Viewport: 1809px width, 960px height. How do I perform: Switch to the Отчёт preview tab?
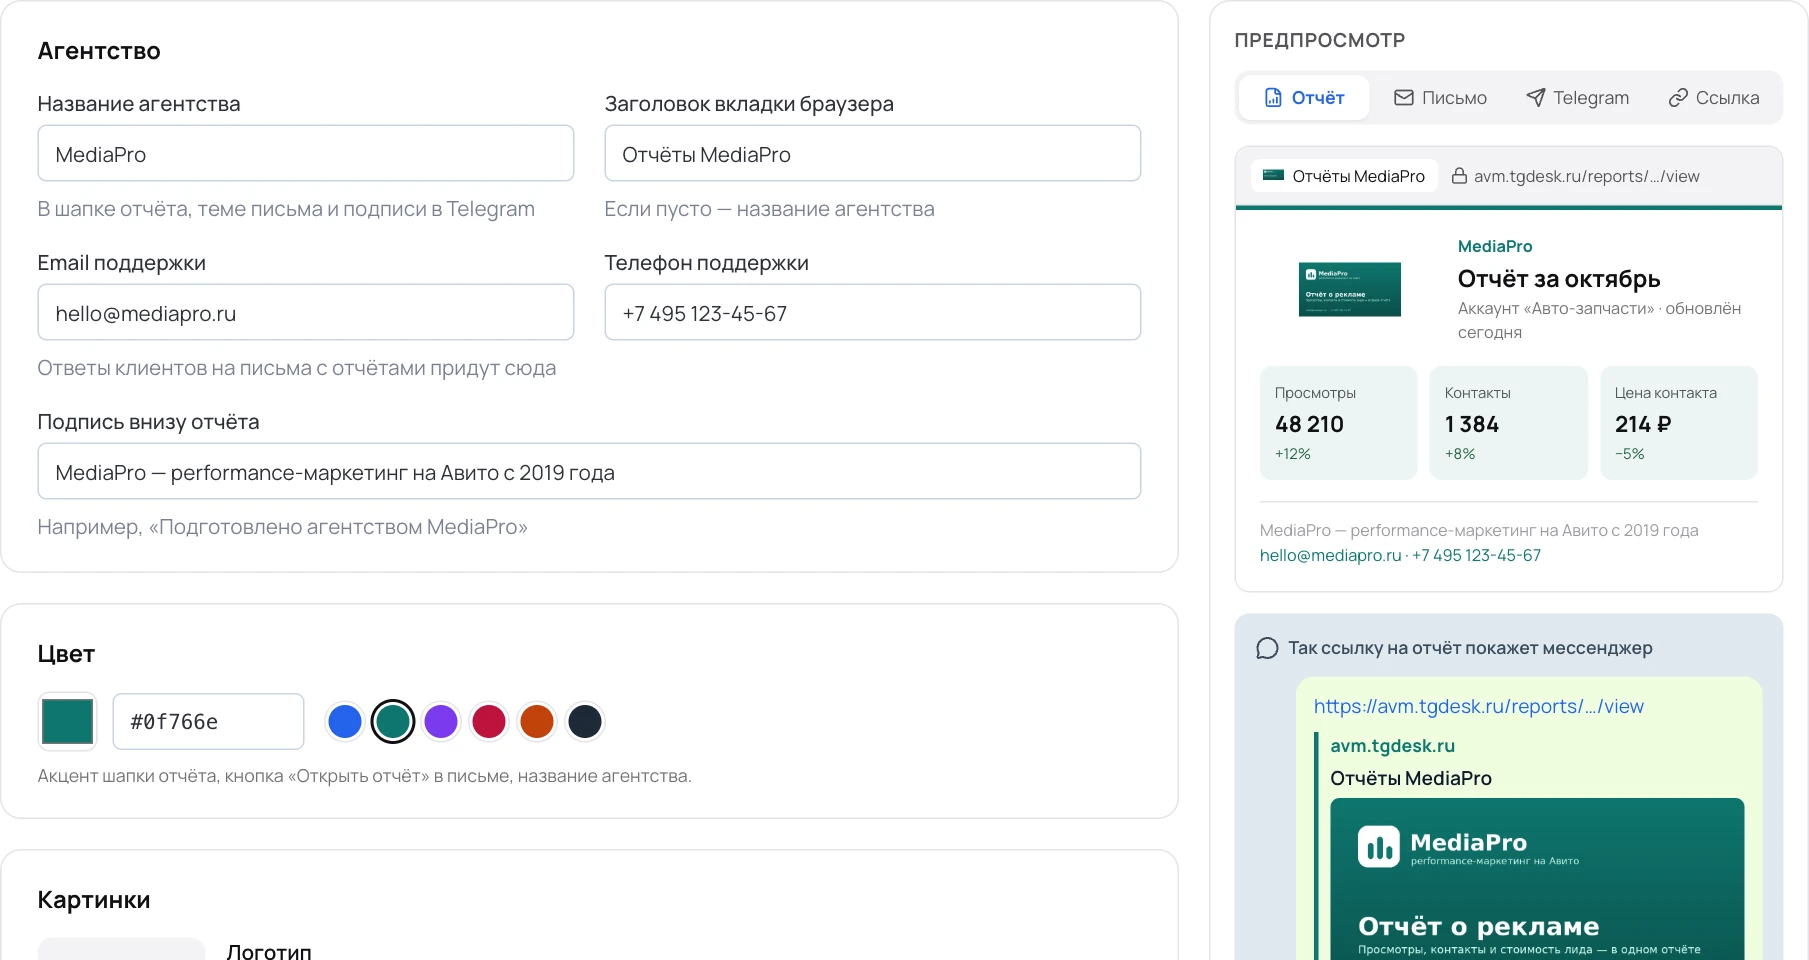[1304, 98]
